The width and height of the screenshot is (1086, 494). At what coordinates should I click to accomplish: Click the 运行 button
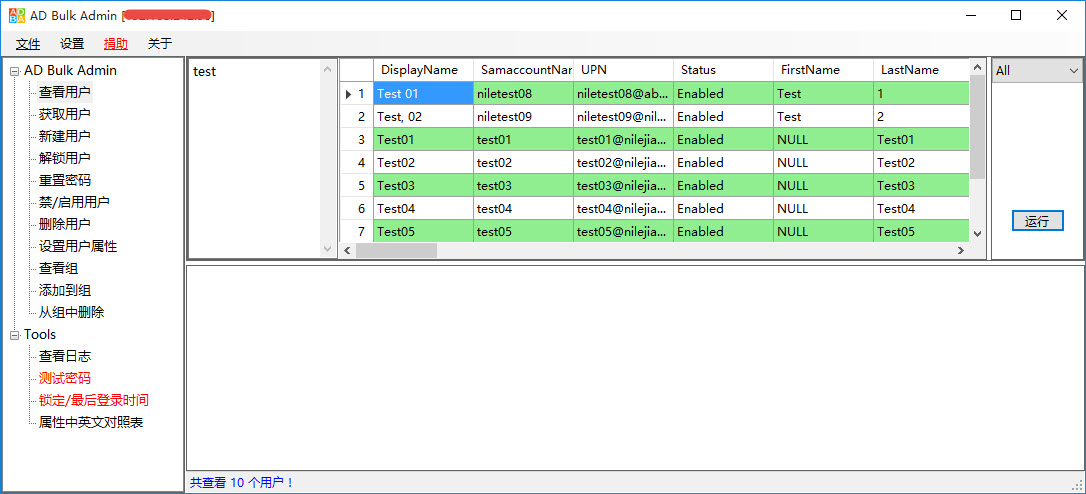tap(1037, 221)
